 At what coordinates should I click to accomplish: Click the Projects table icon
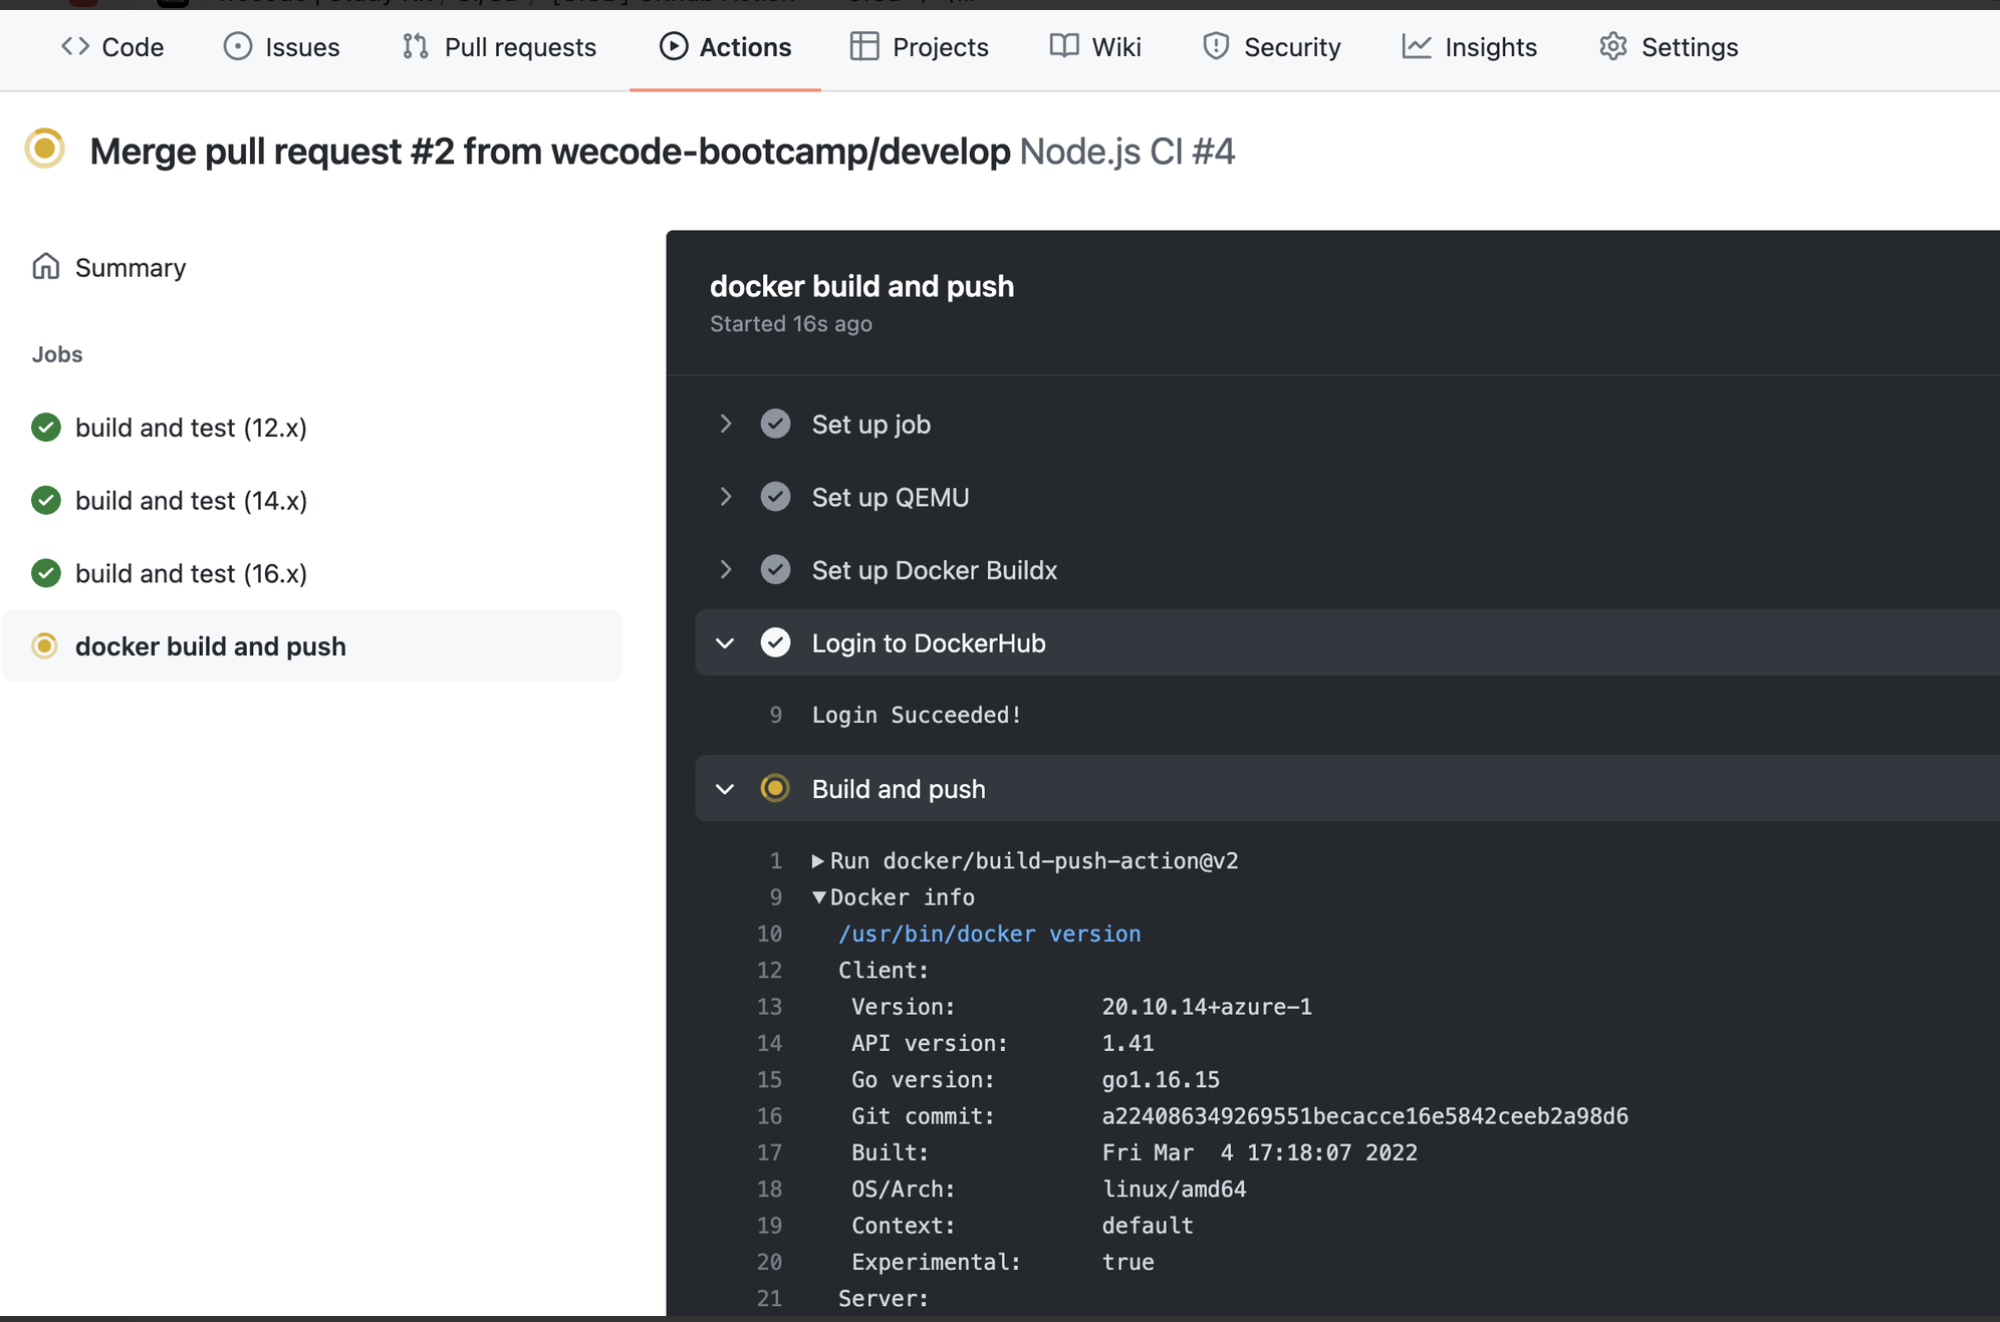864,46
